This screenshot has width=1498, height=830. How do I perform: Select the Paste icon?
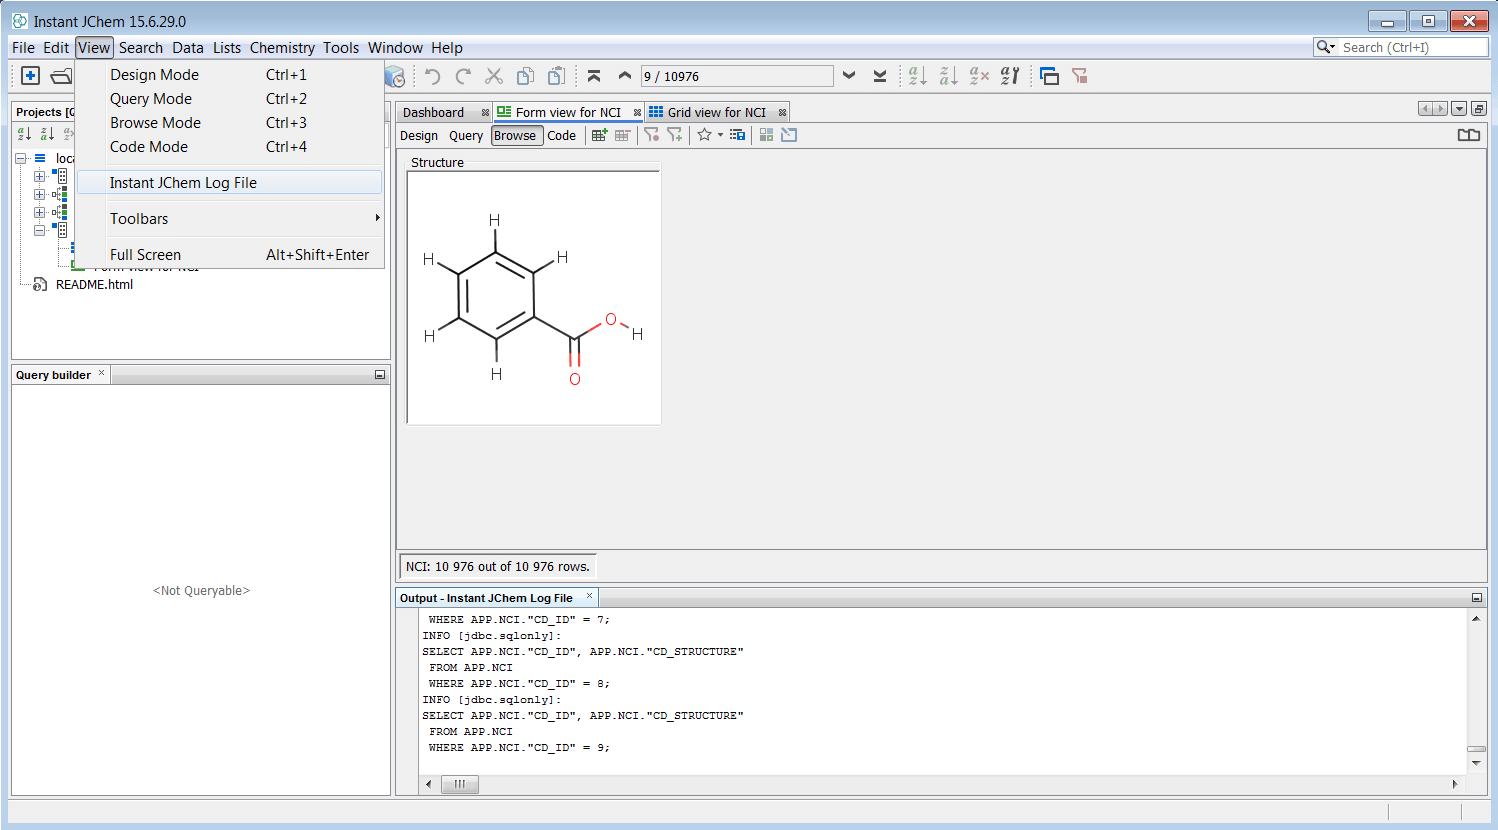coord(556,75)
